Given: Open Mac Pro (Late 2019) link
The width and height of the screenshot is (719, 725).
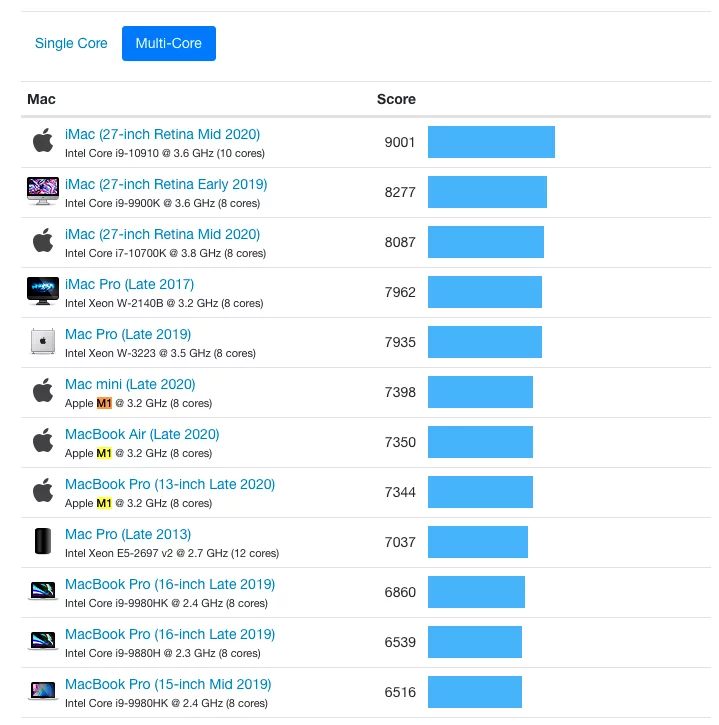Looking at the screenshot, I should (128, 334).
